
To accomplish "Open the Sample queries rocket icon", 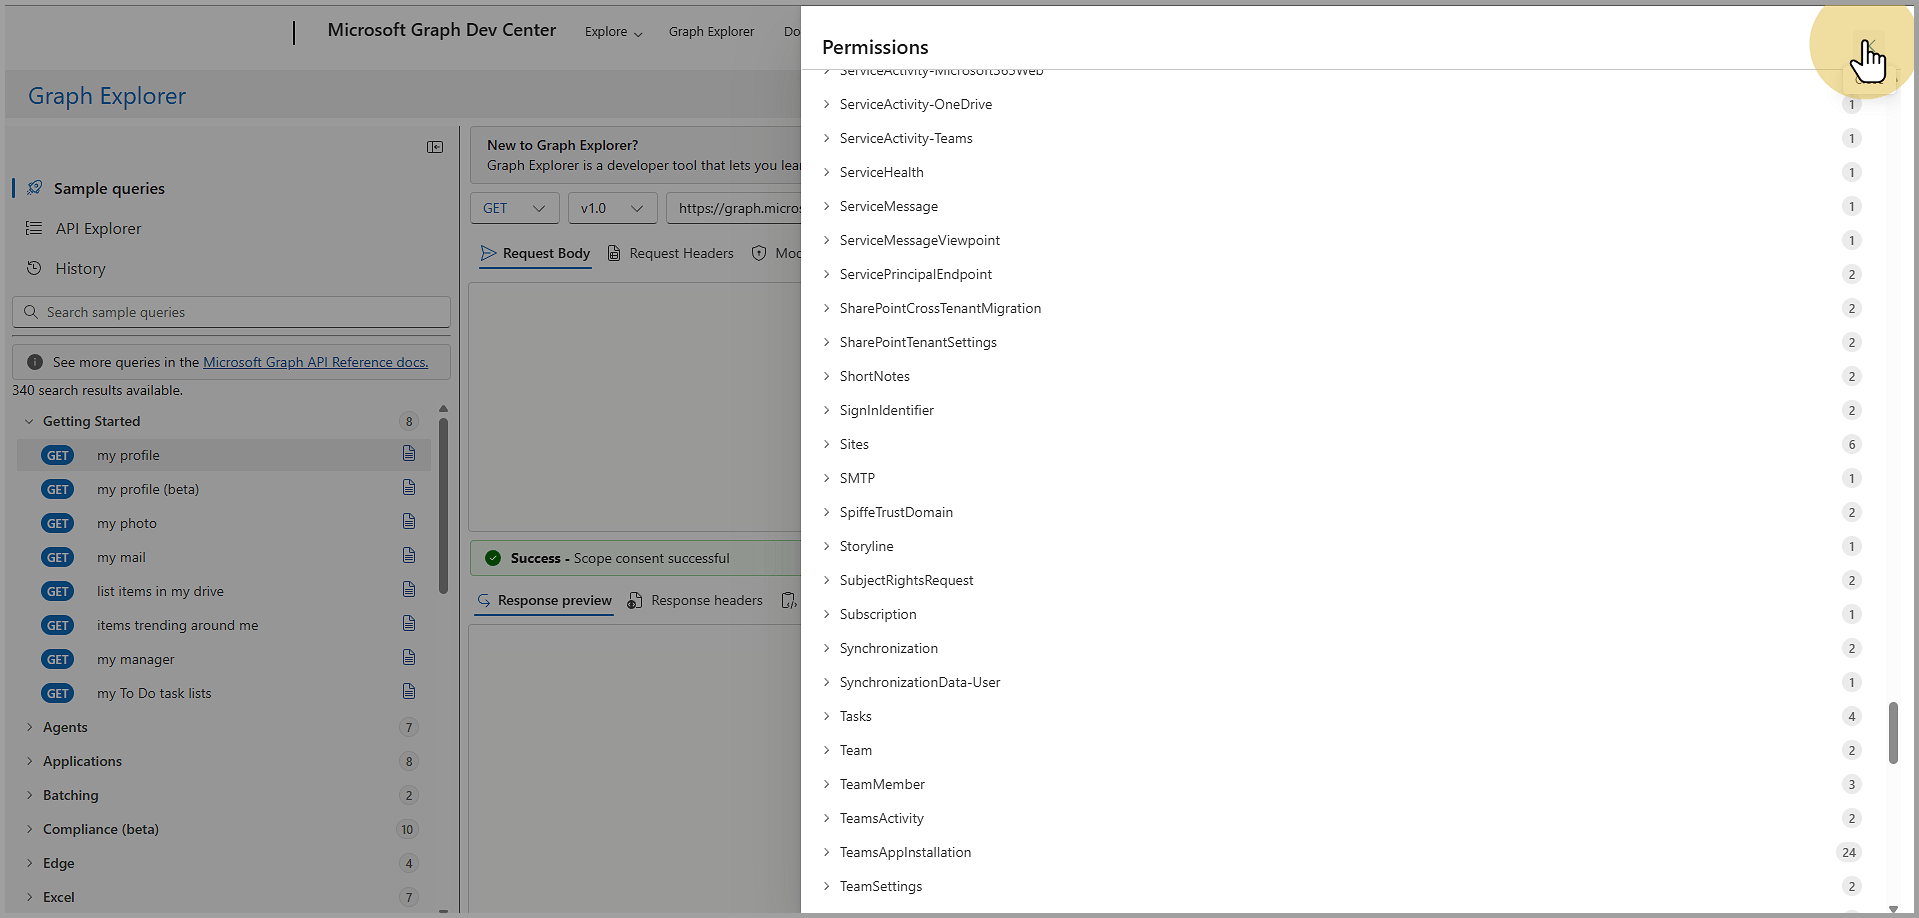I will [x=35, y=188].
